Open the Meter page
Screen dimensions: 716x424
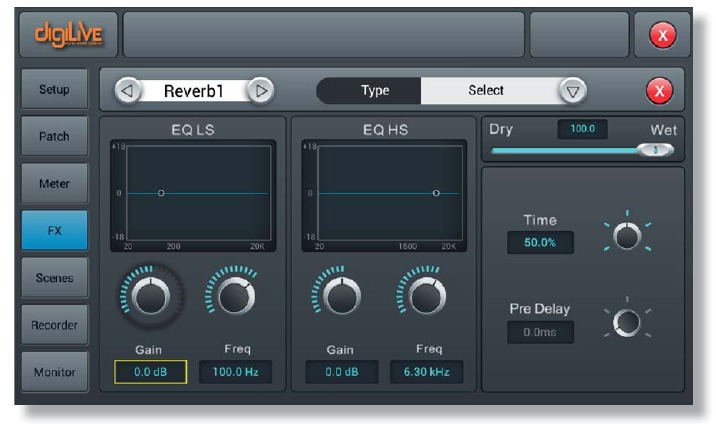coord(54,183)
